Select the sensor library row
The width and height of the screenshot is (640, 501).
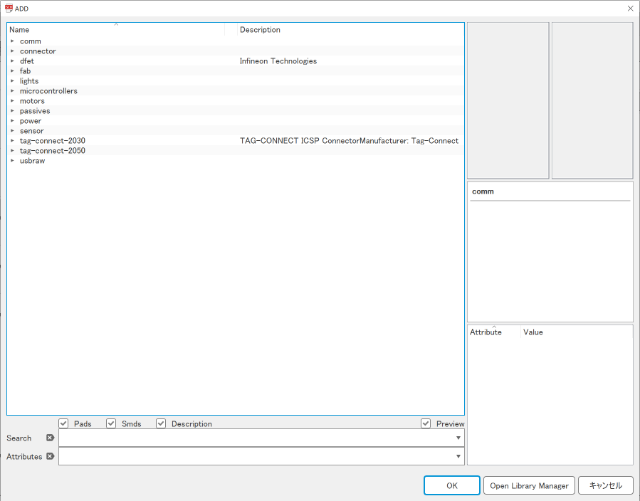click(x=235, y=131)
